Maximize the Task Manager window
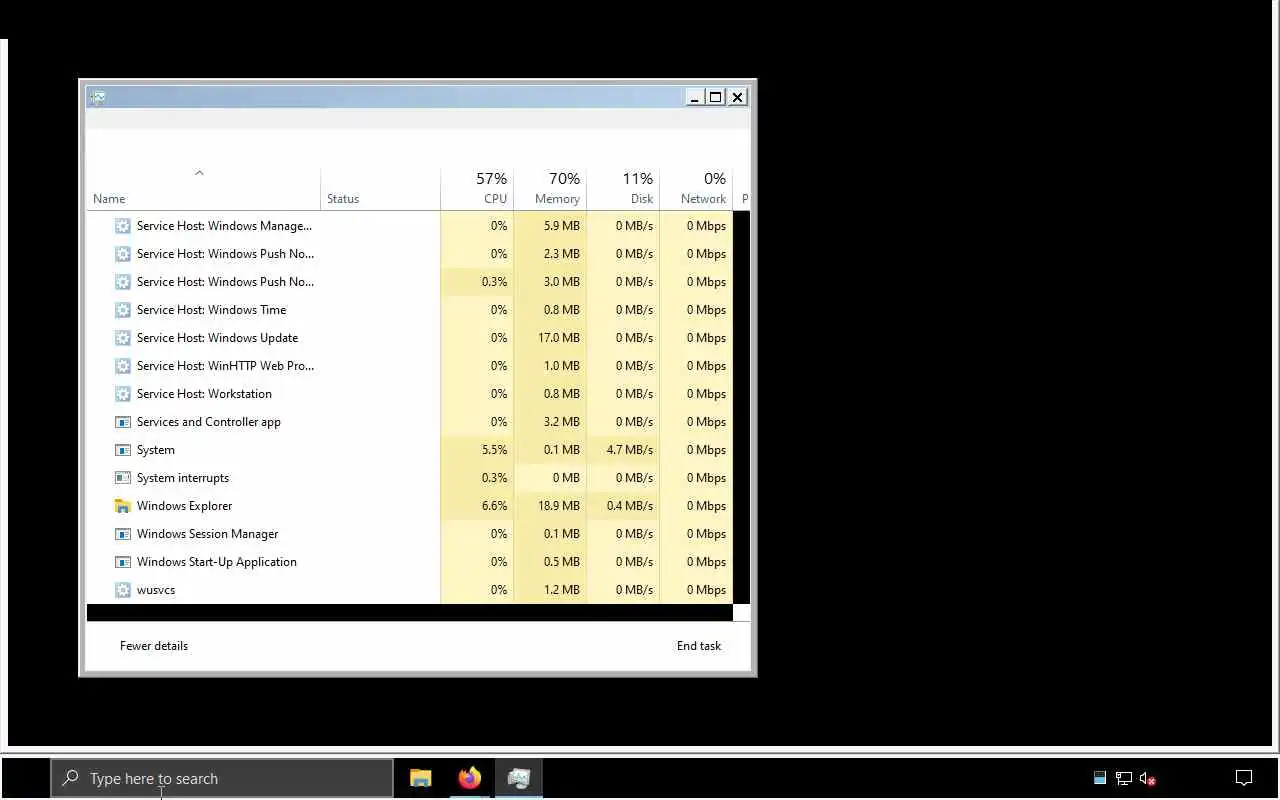 716,97
